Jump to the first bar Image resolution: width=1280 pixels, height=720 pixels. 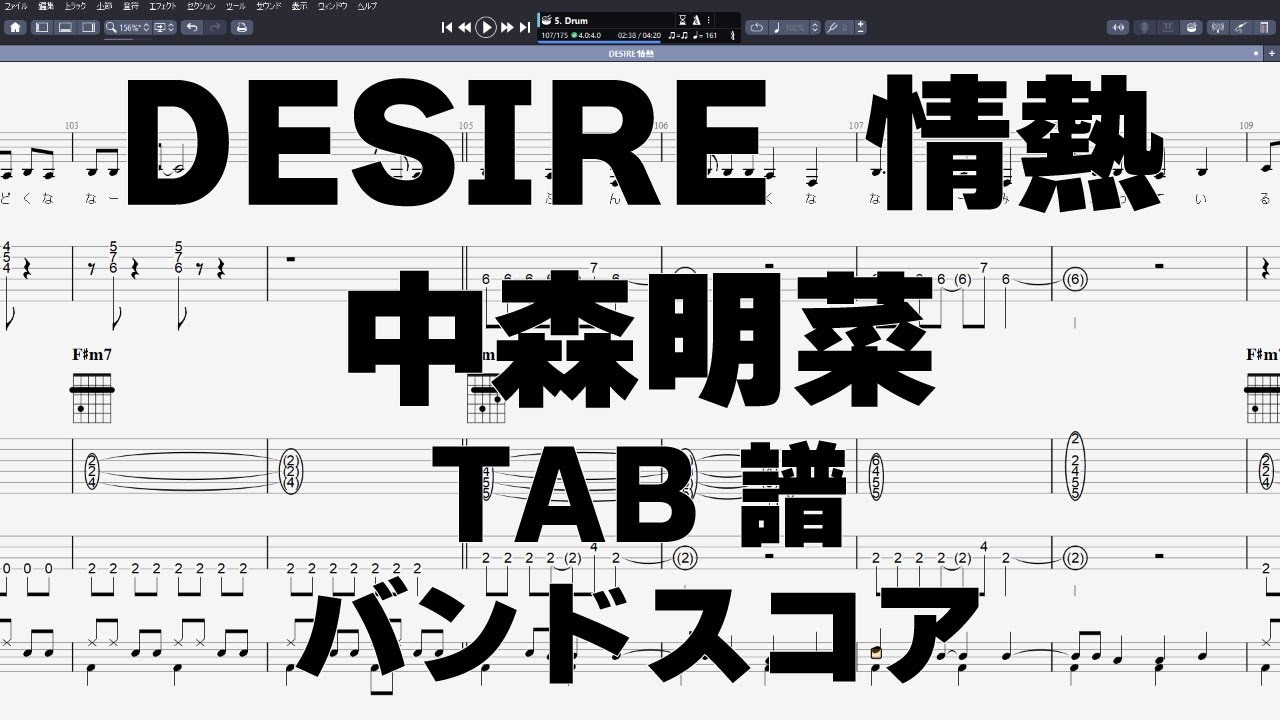(447, 28)
